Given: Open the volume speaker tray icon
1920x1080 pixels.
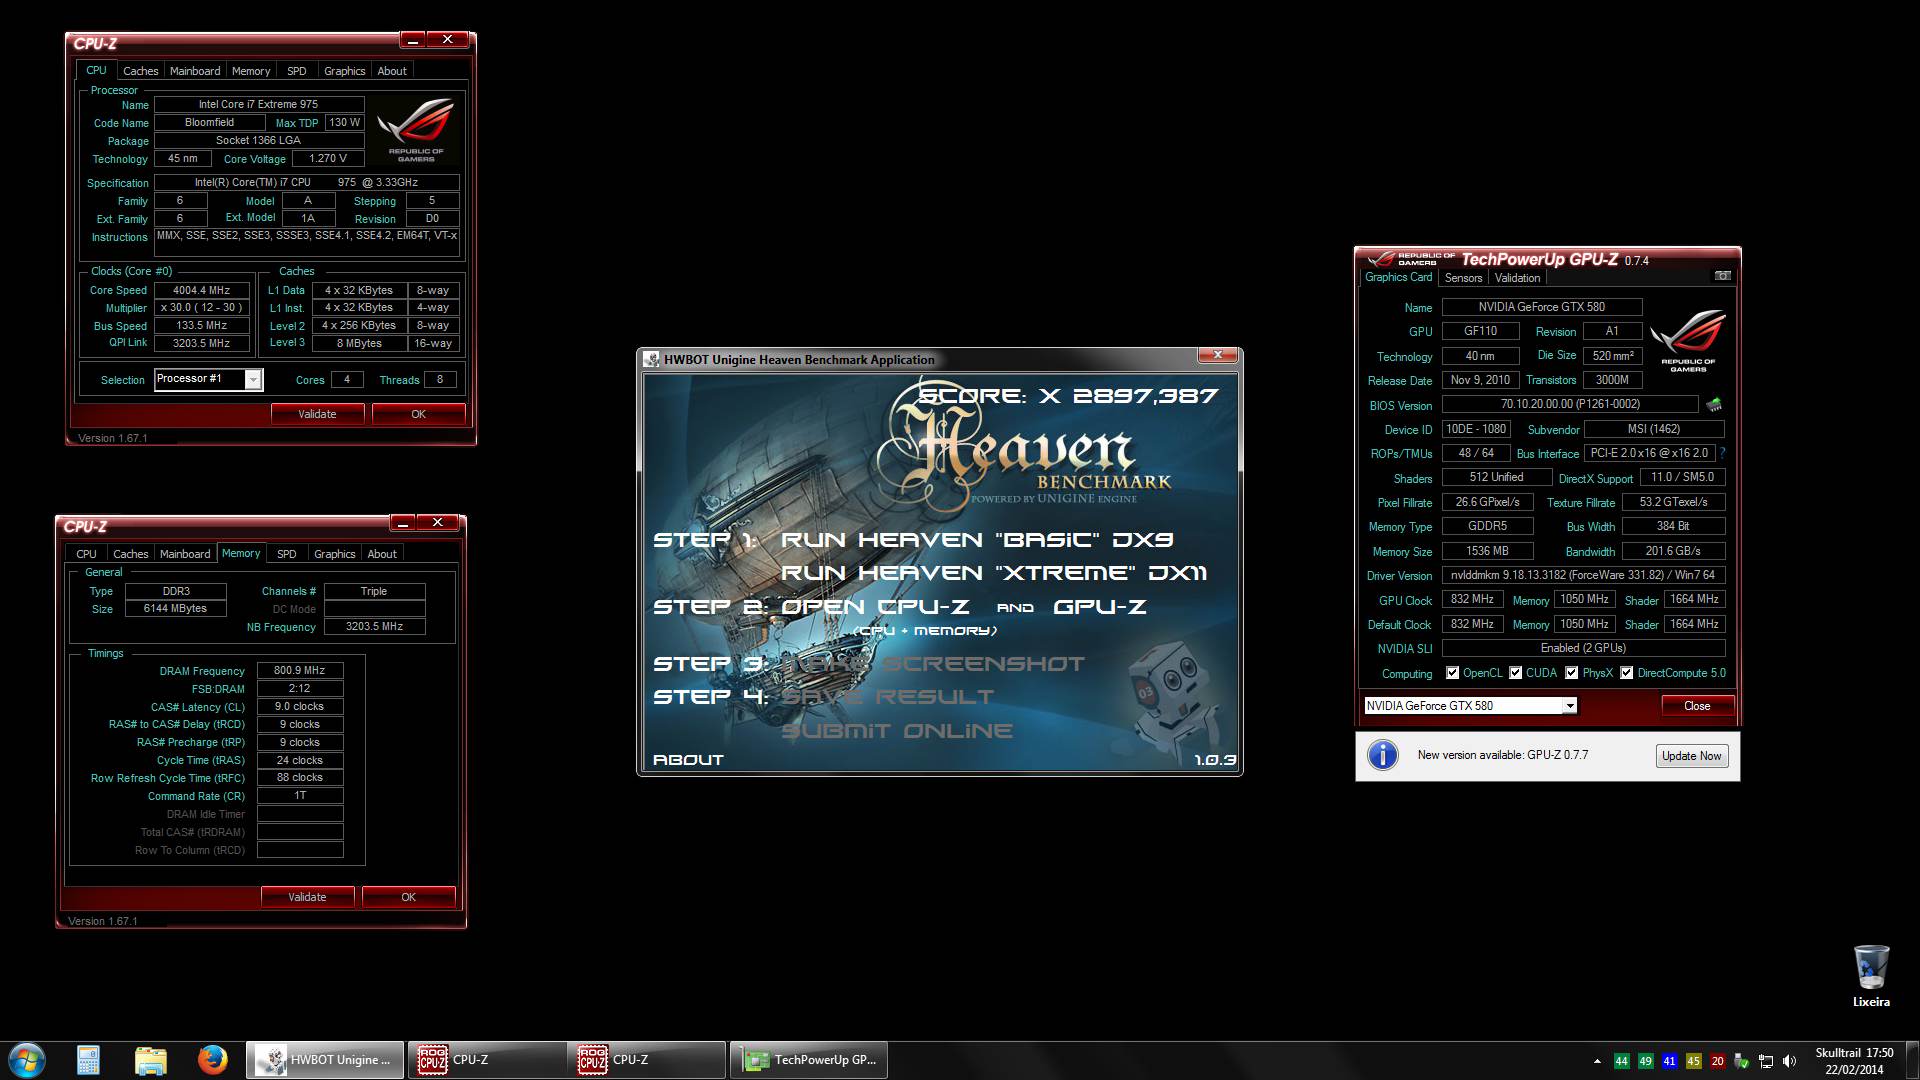Looking at the screenshot, I should pyautogui.click(x=1790, y=1061).
